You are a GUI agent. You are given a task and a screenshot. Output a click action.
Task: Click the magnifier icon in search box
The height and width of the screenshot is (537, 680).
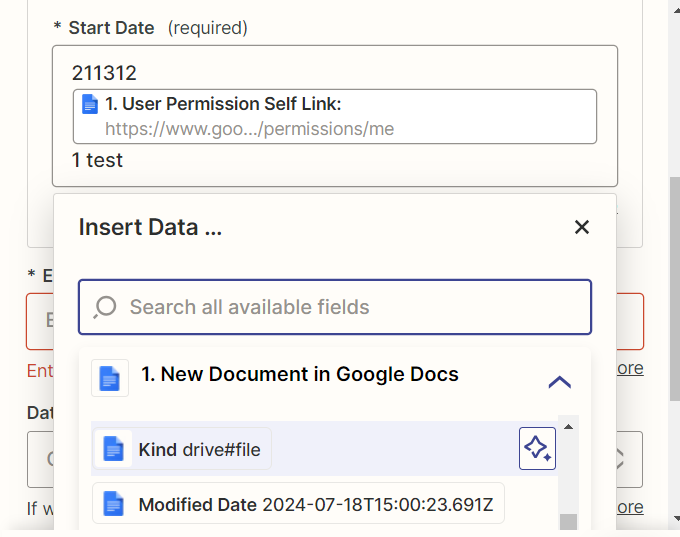click(x=105, y=307)
